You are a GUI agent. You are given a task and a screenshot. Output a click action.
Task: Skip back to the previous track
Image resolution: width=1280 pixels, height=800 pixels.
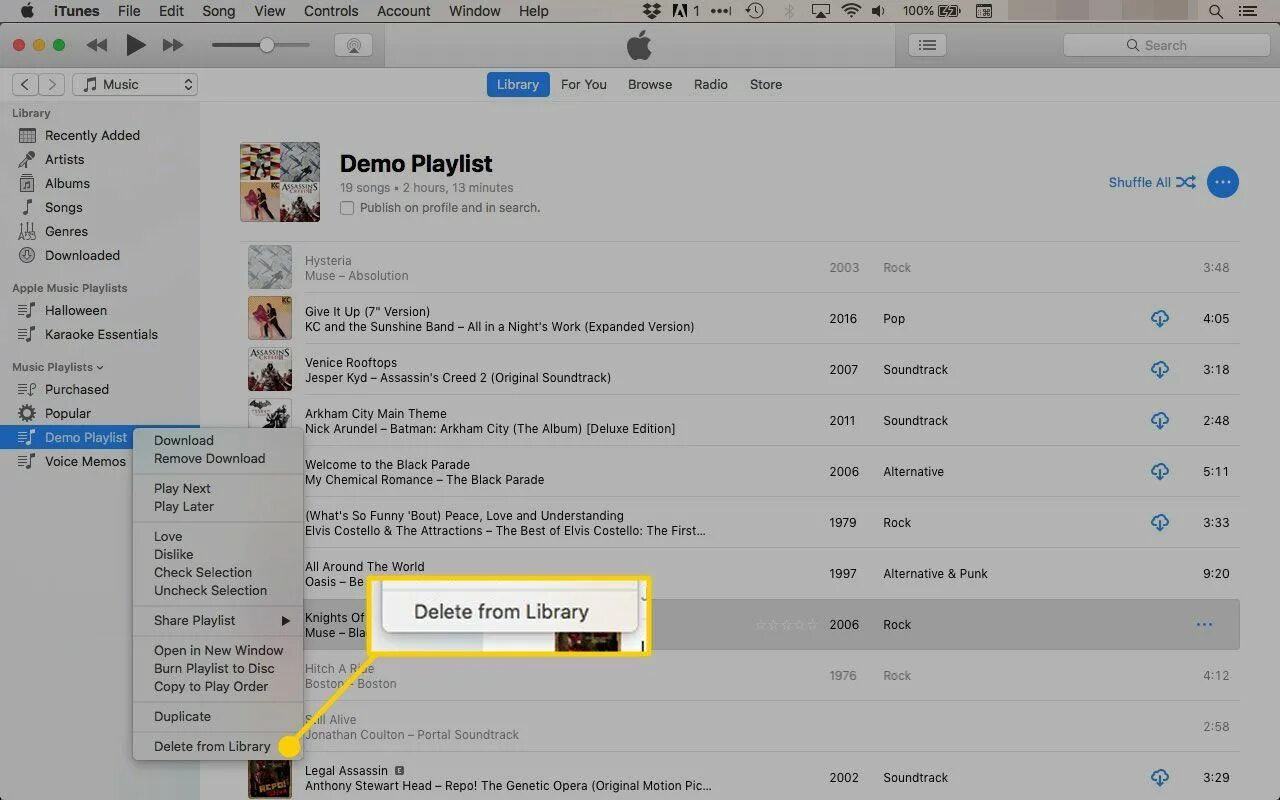[97, 45]
